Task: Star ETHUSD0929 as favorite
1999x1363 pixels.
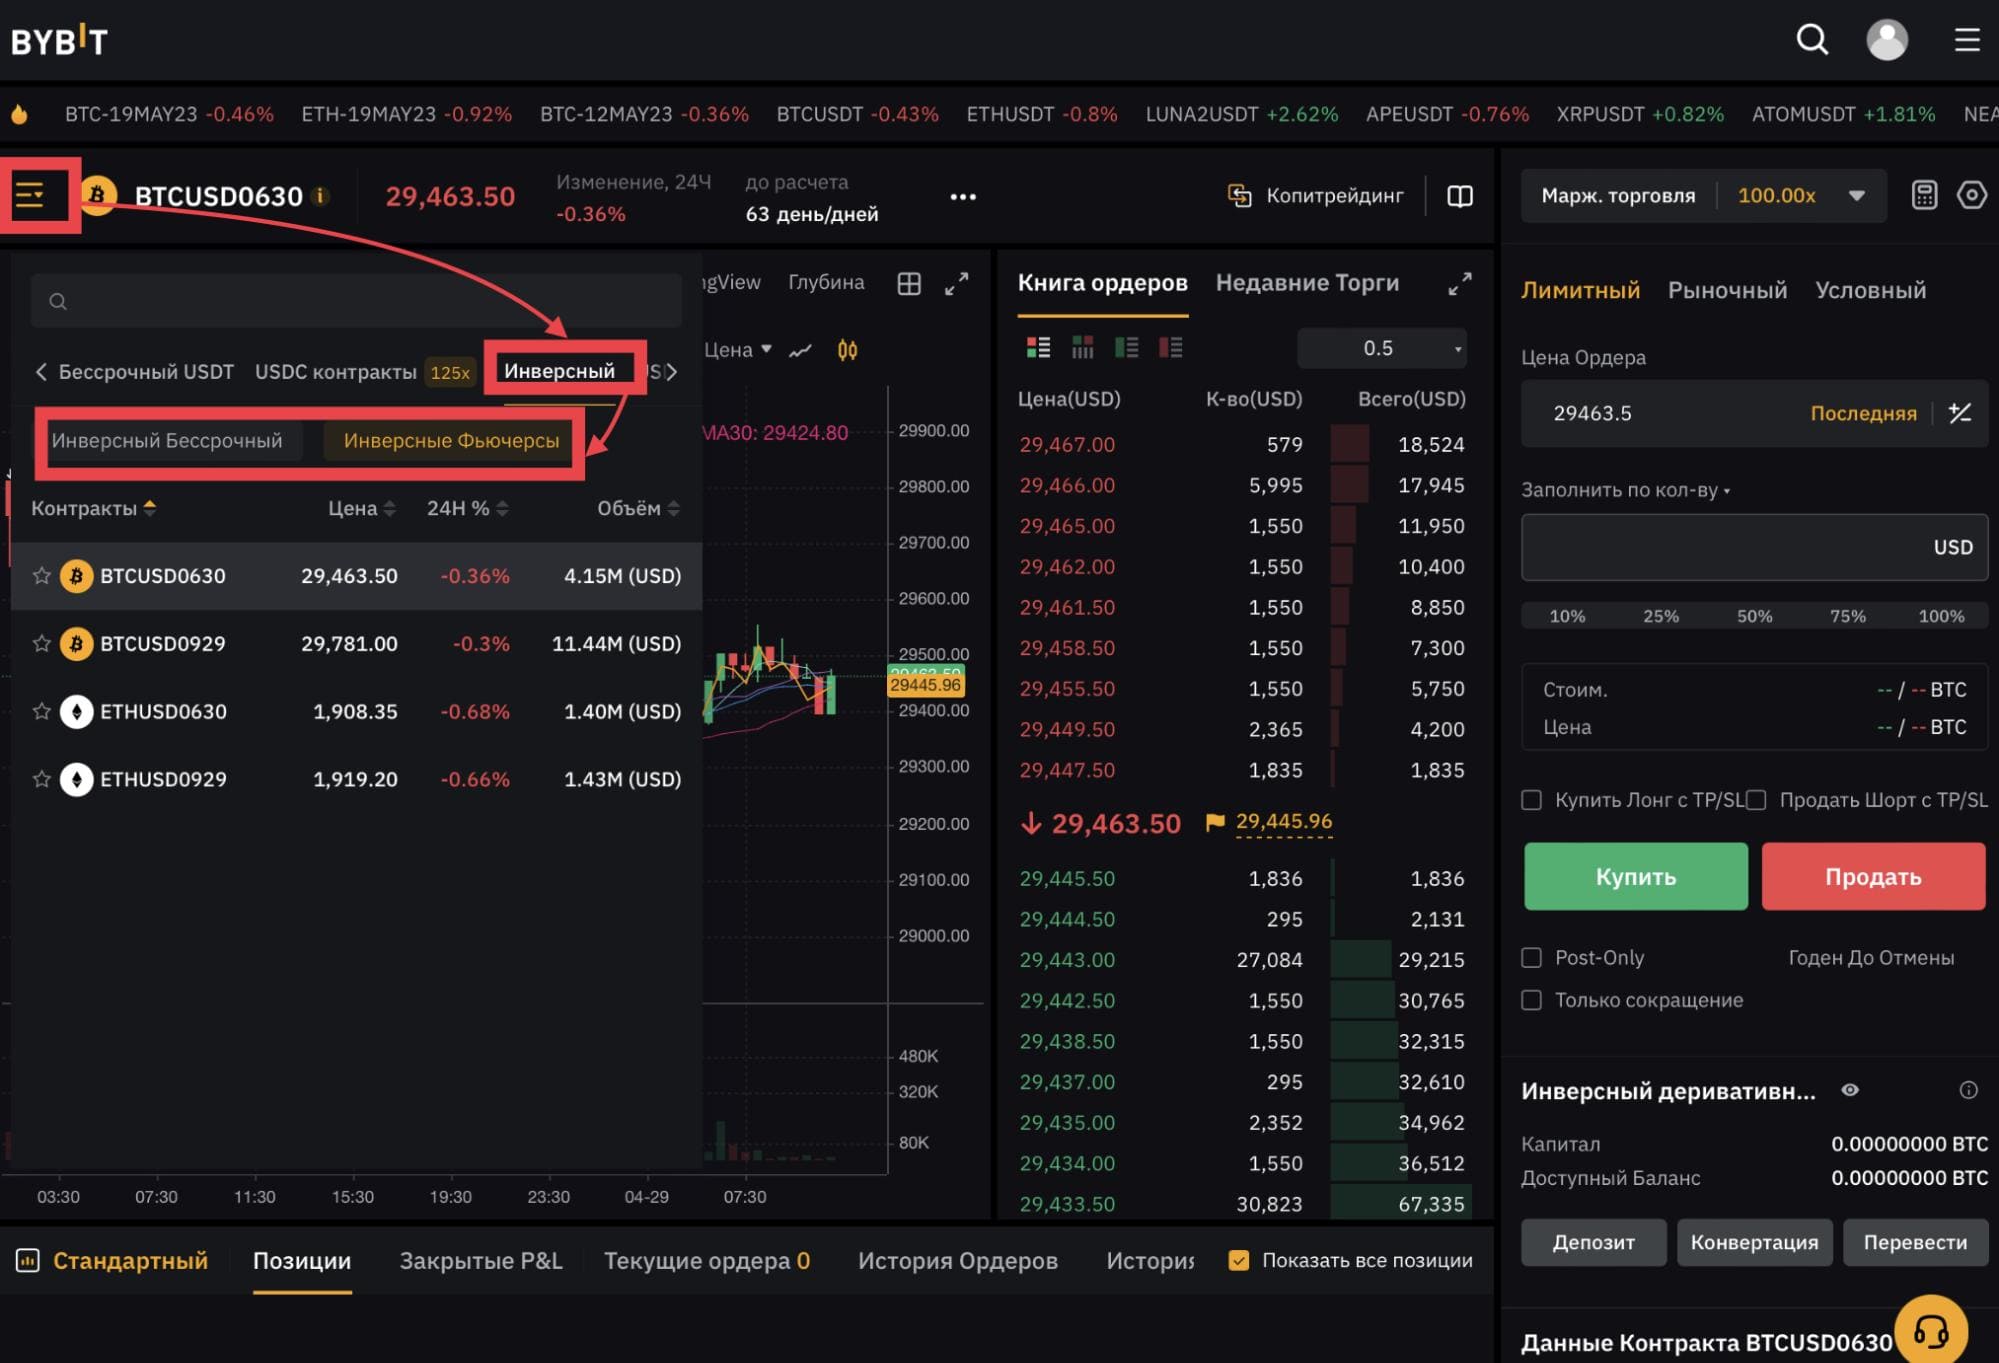Action: [41, 779]
